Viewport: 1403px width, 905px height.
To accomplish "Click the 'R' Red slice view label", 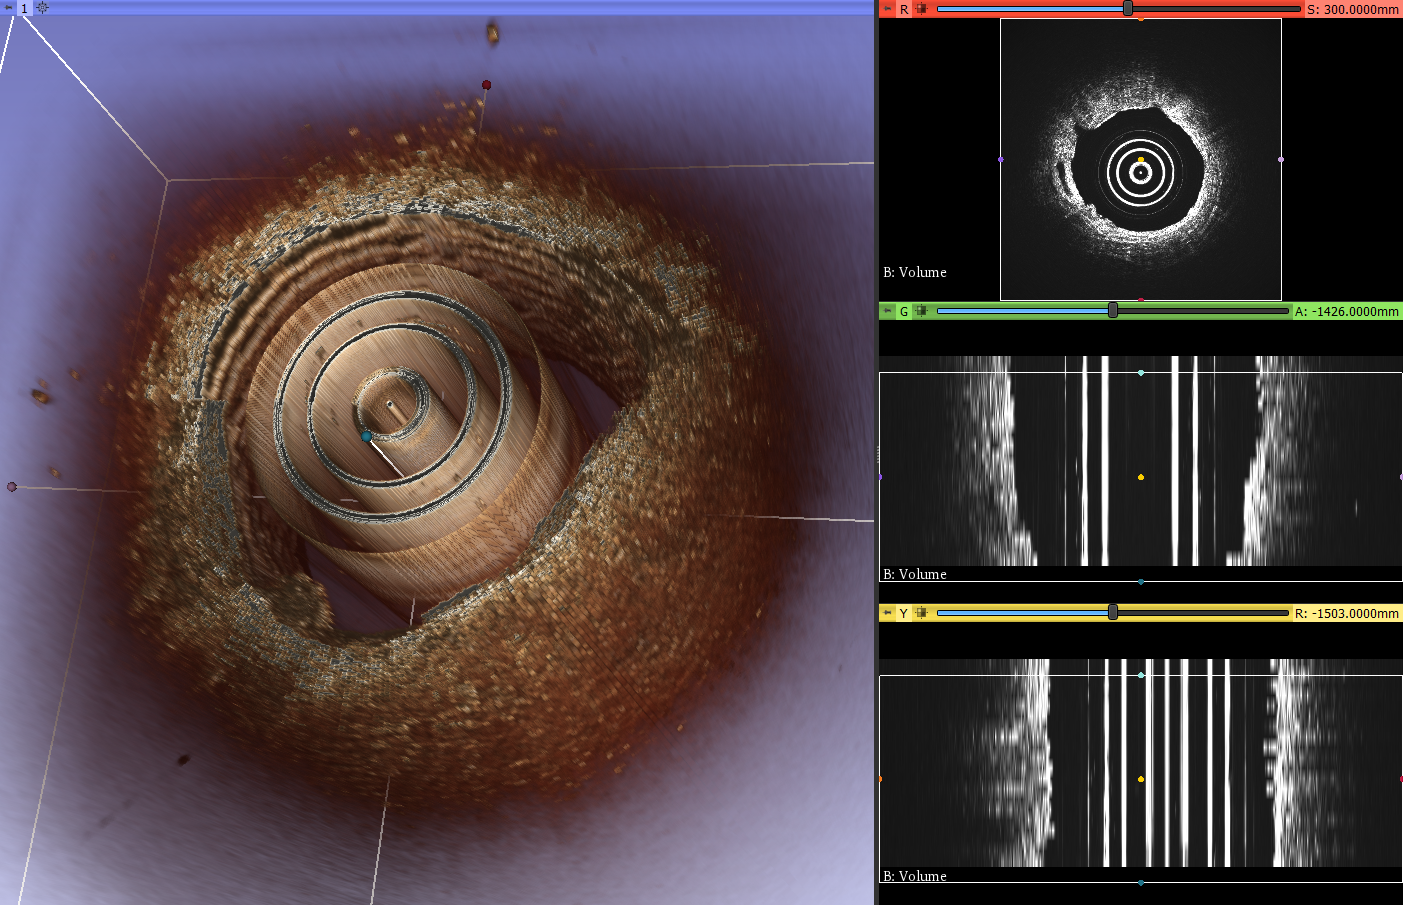I will pyautogui.click(x=904, y=9).
